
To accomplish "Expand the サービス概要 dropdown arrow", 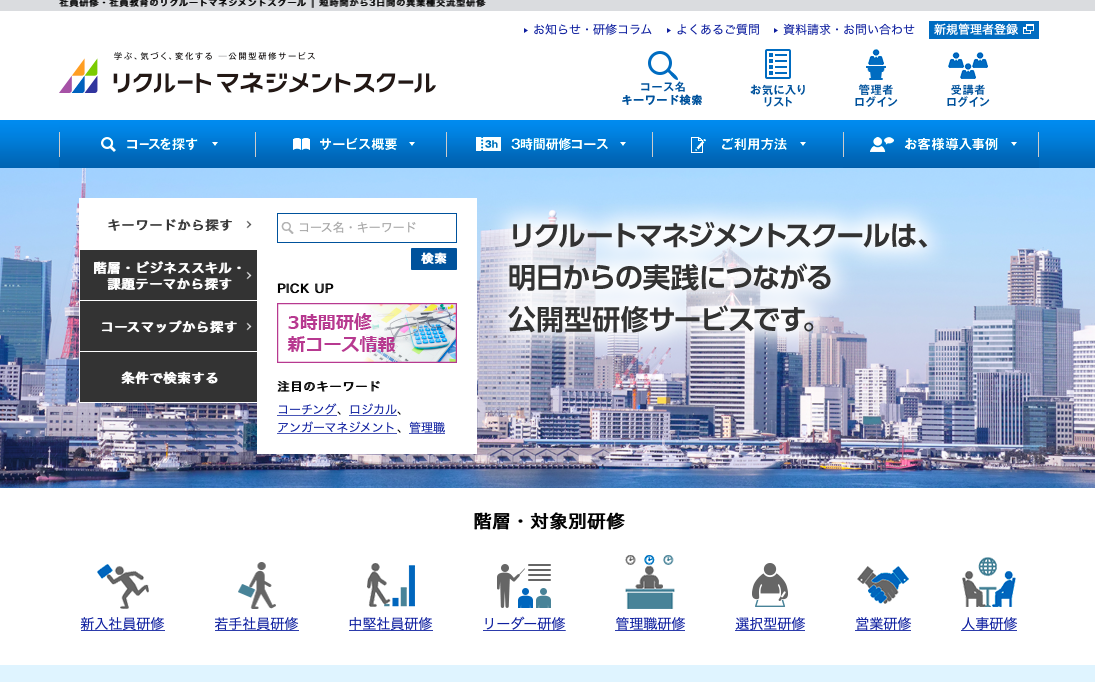I will [412, 144].
